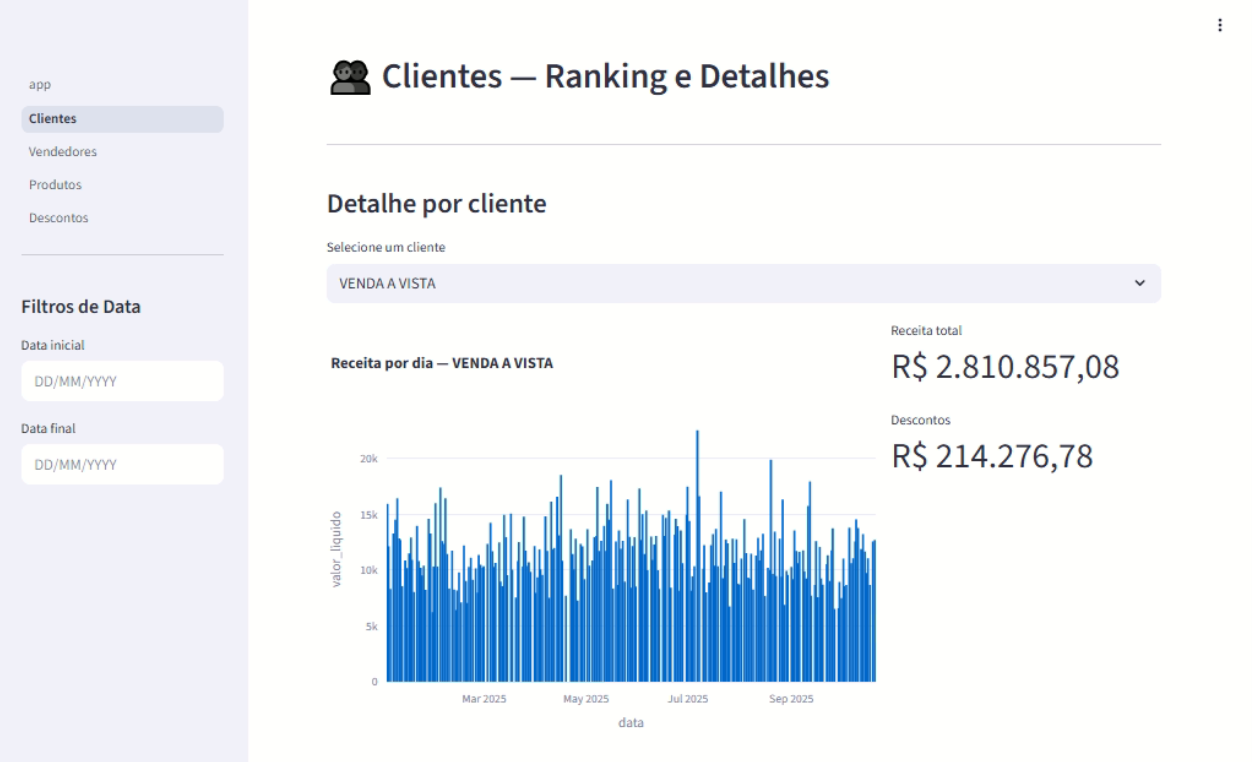Screen dimensions: 1252x762
Task: Click the Receita por dia chart title
Action: 443,364
